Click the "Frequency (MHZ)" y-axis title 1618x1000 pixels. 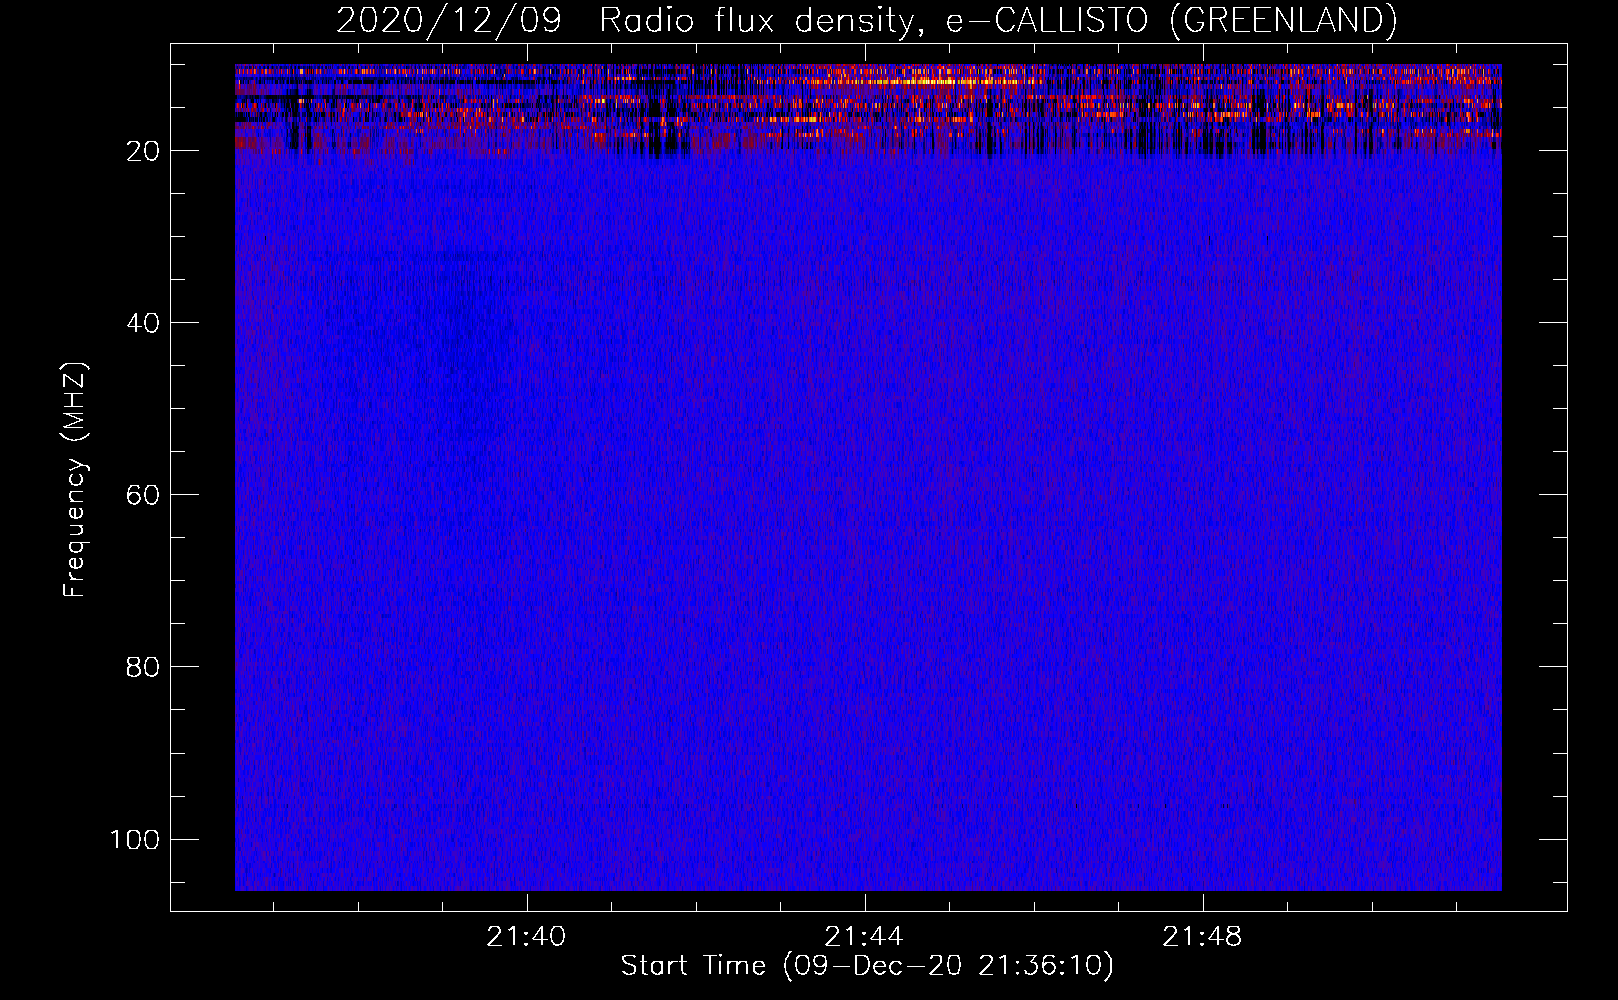[x=75, y=480]
